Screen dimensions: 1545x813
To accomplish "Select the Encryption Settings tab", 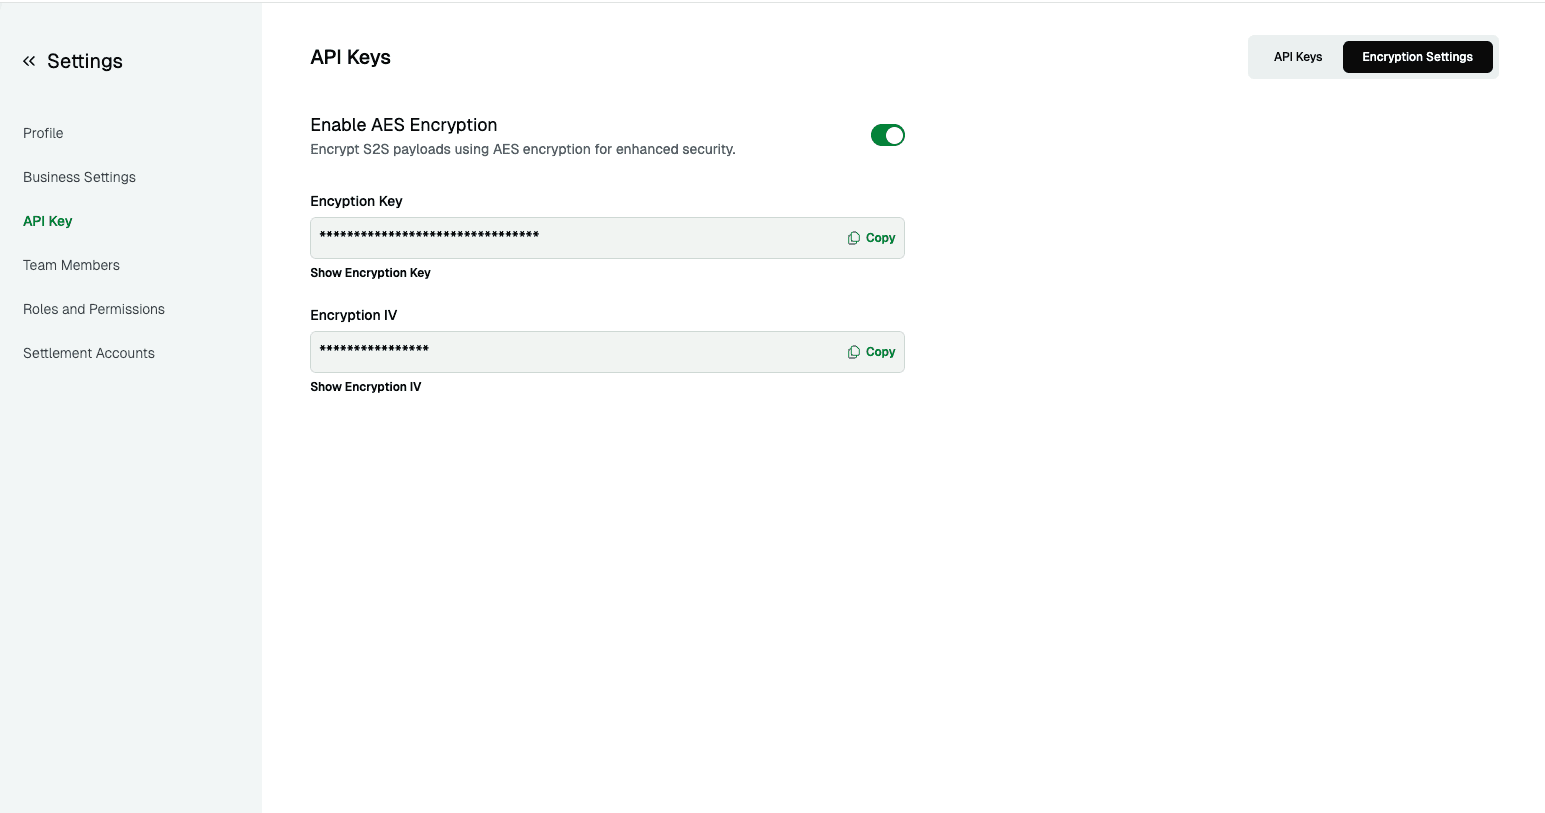I will click(x=1417, y=57).
